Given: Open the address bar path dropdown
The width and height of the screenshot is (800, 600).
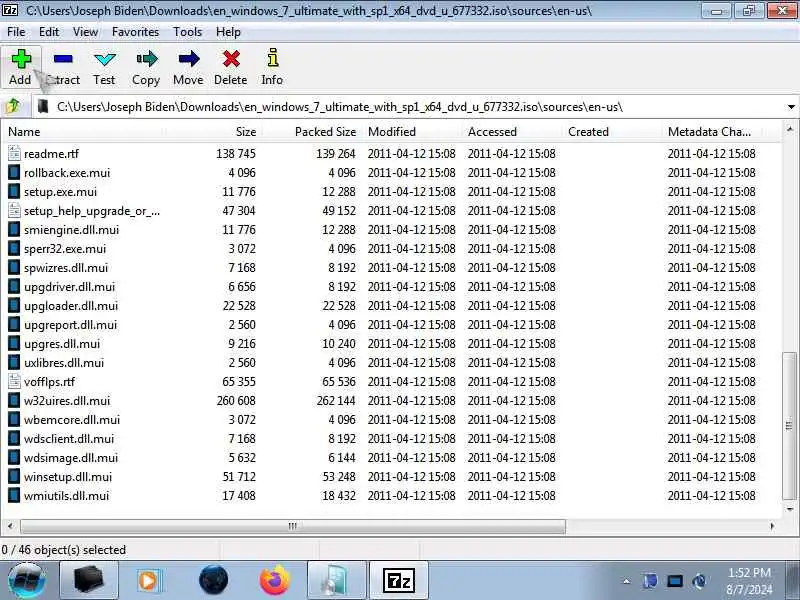Looking at the screenshot, I should pos(791,107).
